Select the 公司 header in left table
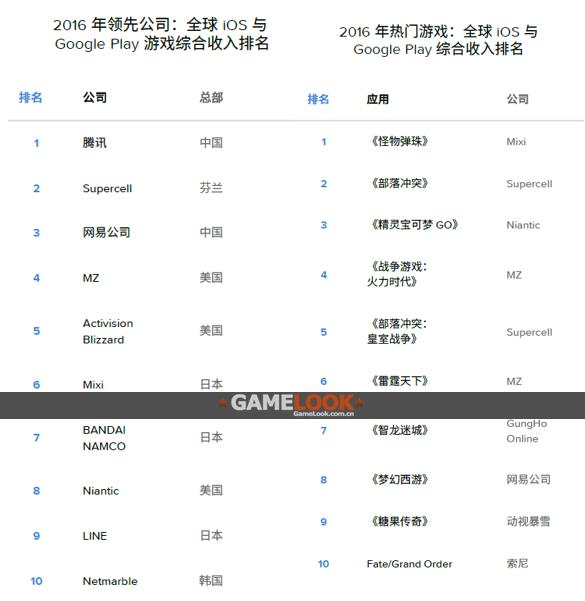 tap(95, 97)
